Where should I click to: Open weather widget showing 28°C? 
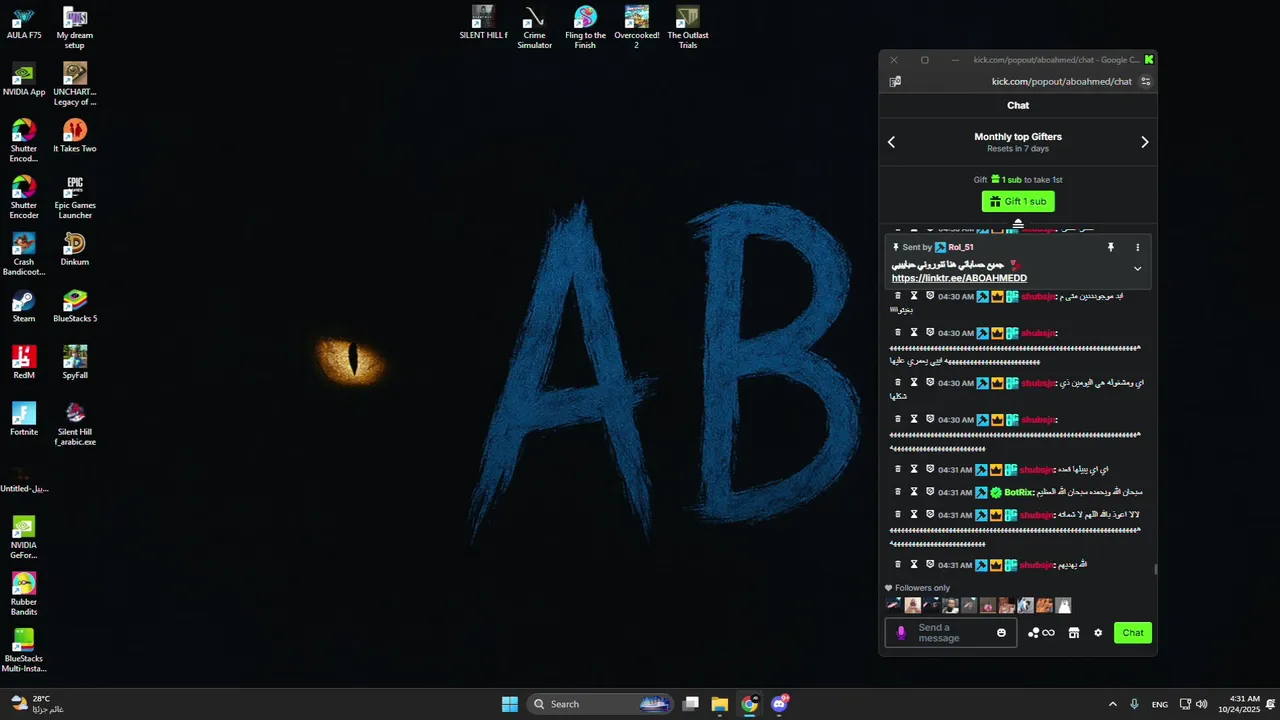pos(37,704)
